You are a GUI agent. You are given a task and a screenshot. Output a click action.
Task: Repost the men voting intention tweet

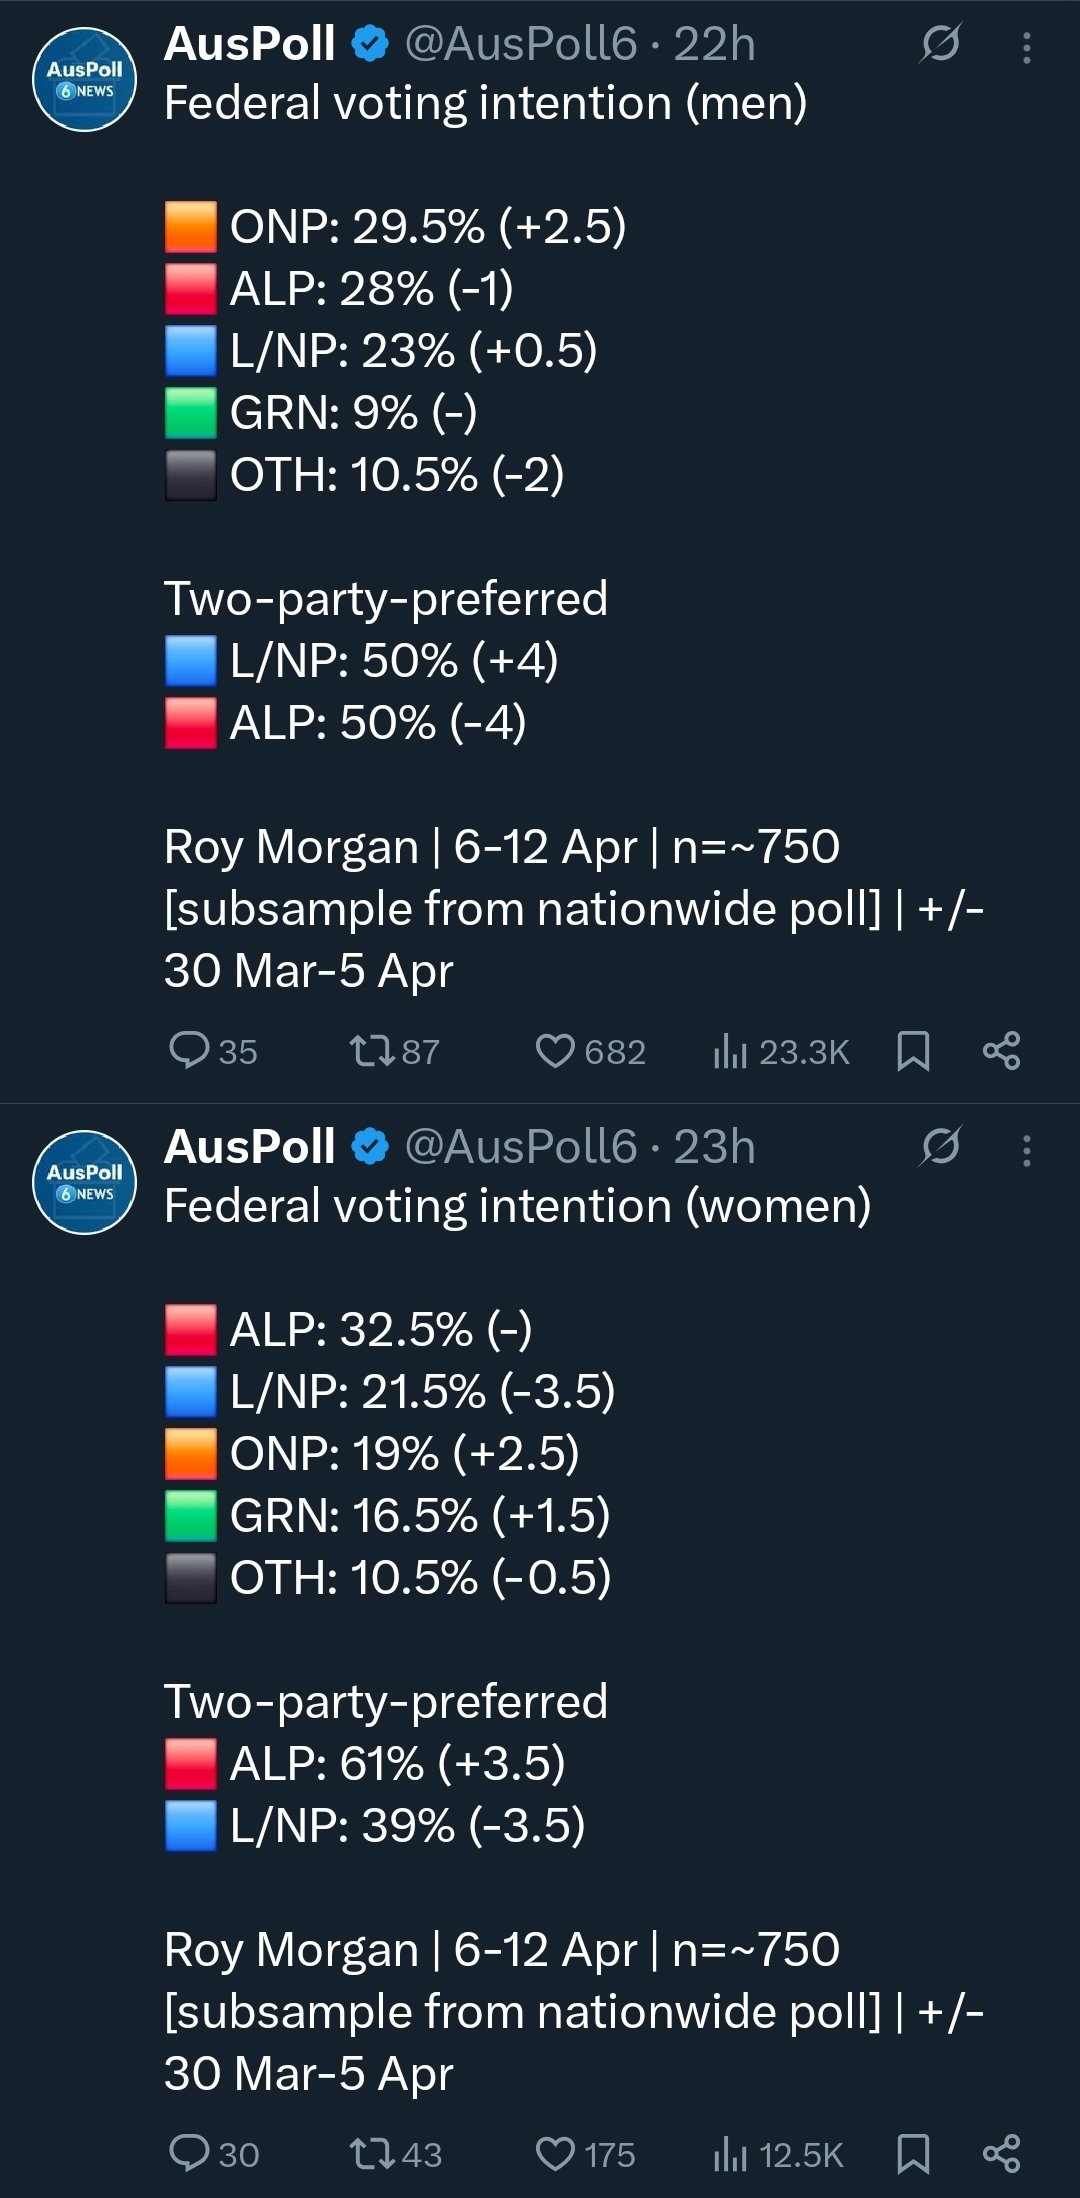pyautogui.click(x=371, y=1051)
